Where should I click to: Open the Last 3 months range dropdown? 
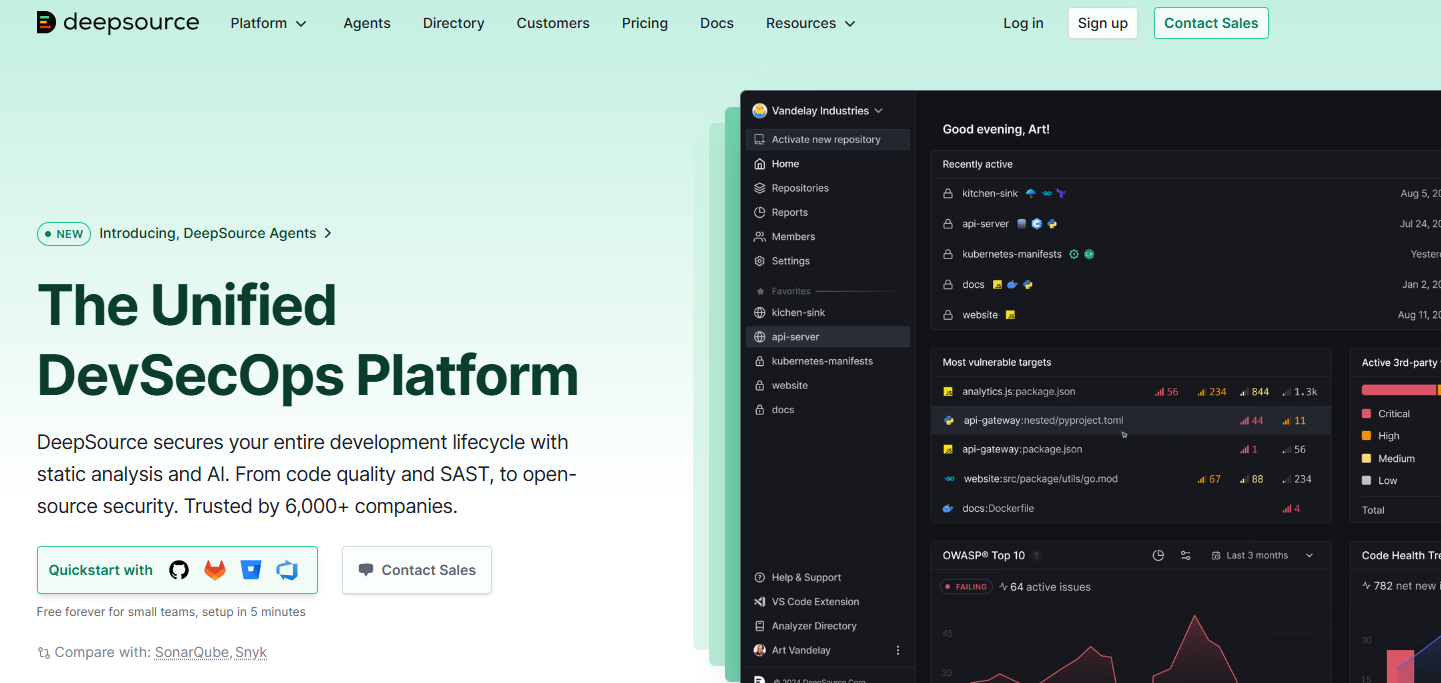[1262, 555]
